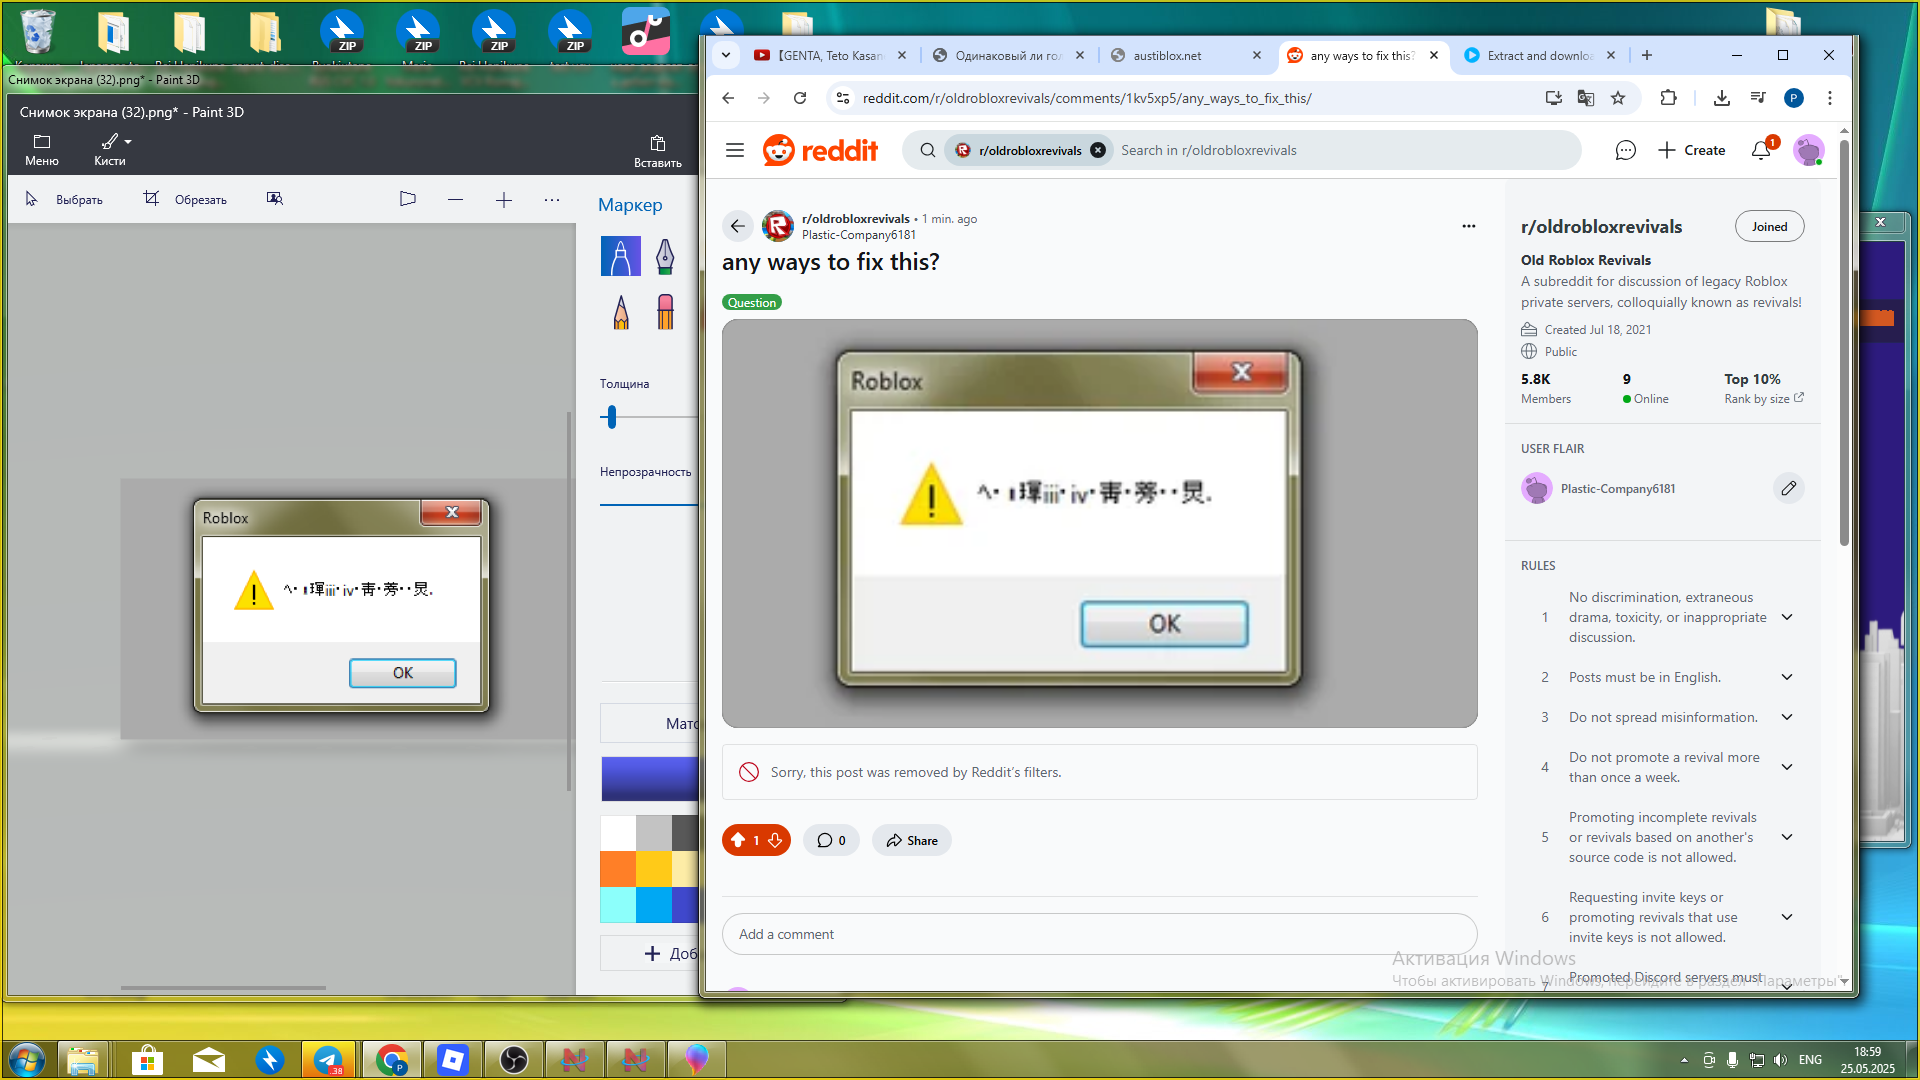
Task: Open comments counter button showing 0
Action: click(831, 840)
